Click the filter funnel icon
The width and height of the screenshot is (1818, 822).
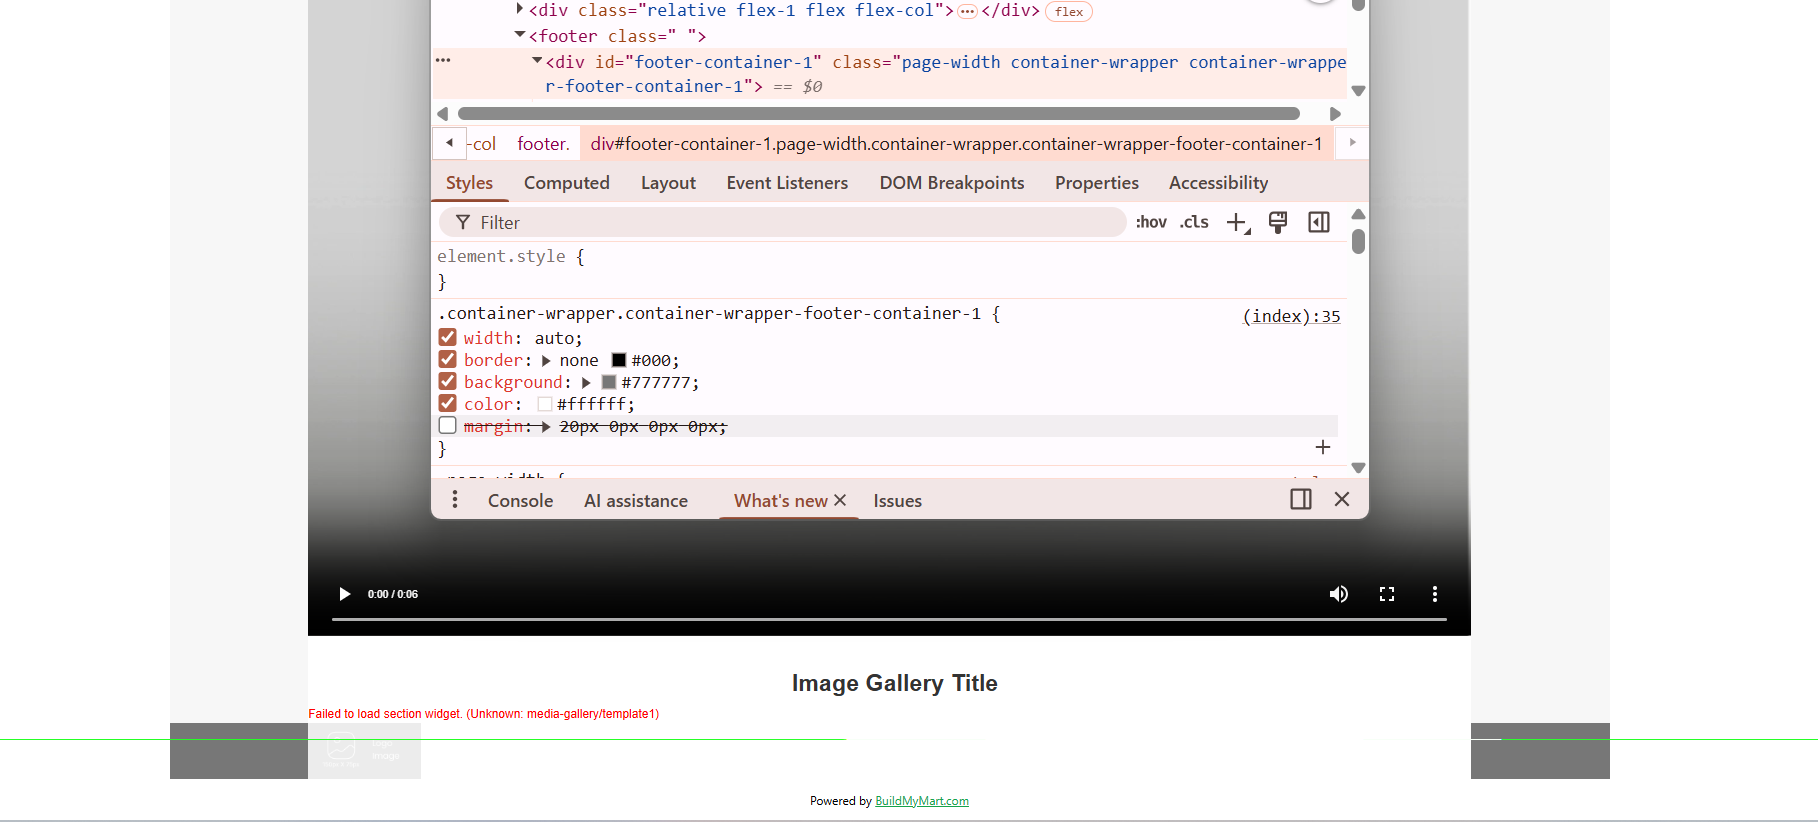462,222
